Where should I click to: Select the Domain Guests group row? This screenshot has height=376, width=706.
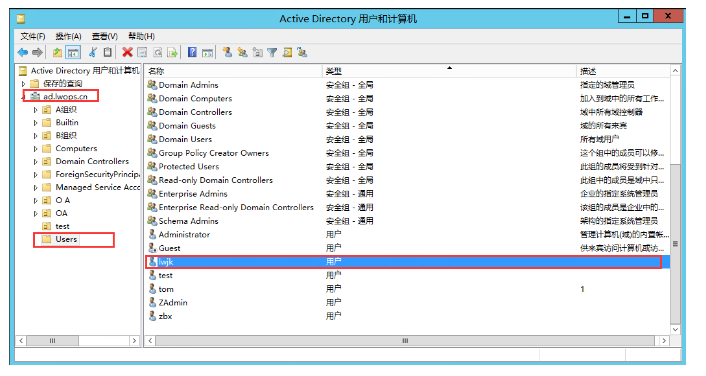click(407, 126)
